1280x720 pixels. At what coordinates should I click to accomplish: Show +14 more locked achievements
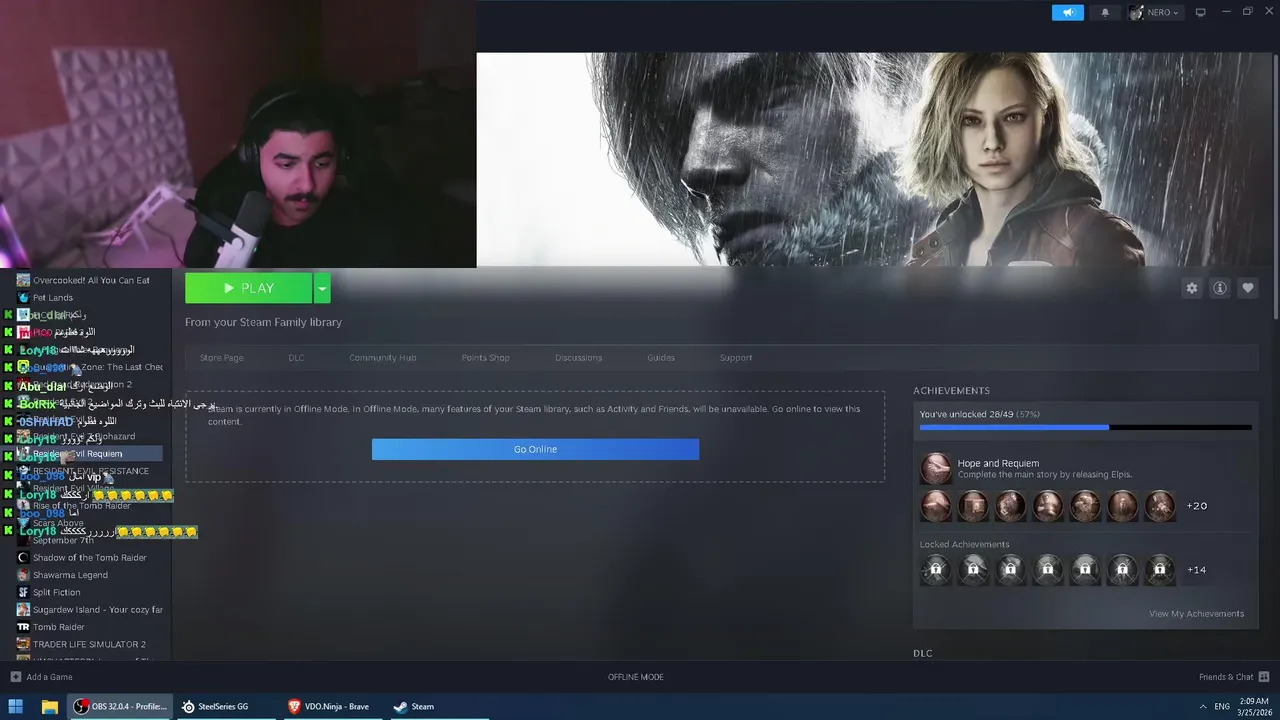coord(1196,570)
